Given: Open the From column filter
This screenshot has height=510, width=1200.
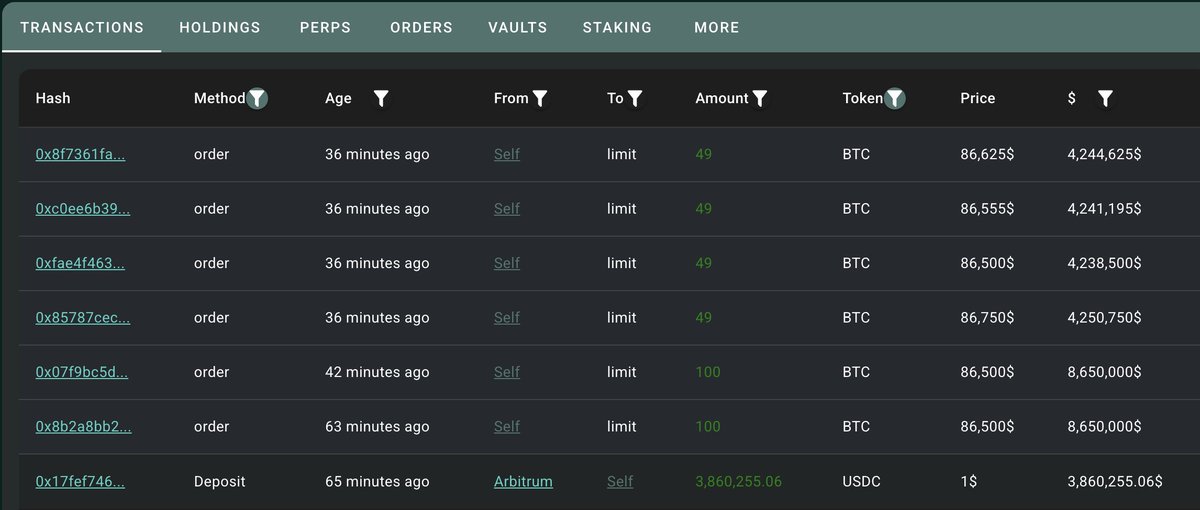Looking at the screenshot, I should pyautogui.click(x=540, y=98).
